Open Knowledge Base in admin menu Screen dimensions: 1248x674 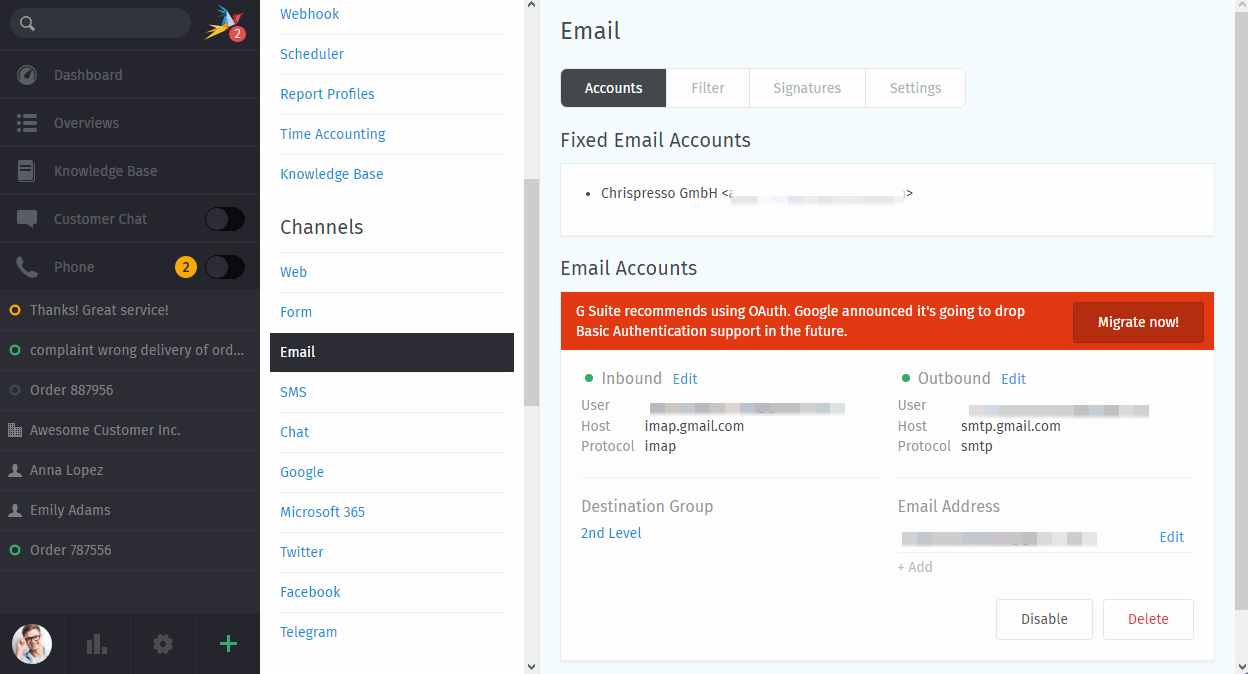[332, 174]
